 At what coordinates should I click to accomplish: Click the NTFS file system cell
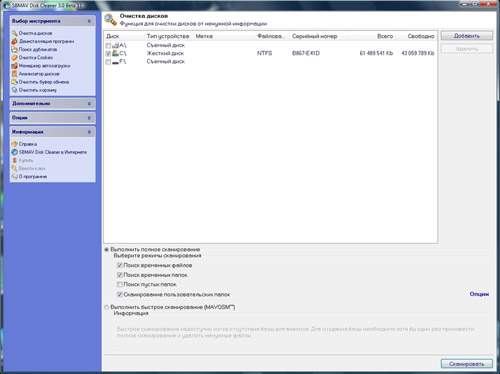coord(264,53)
